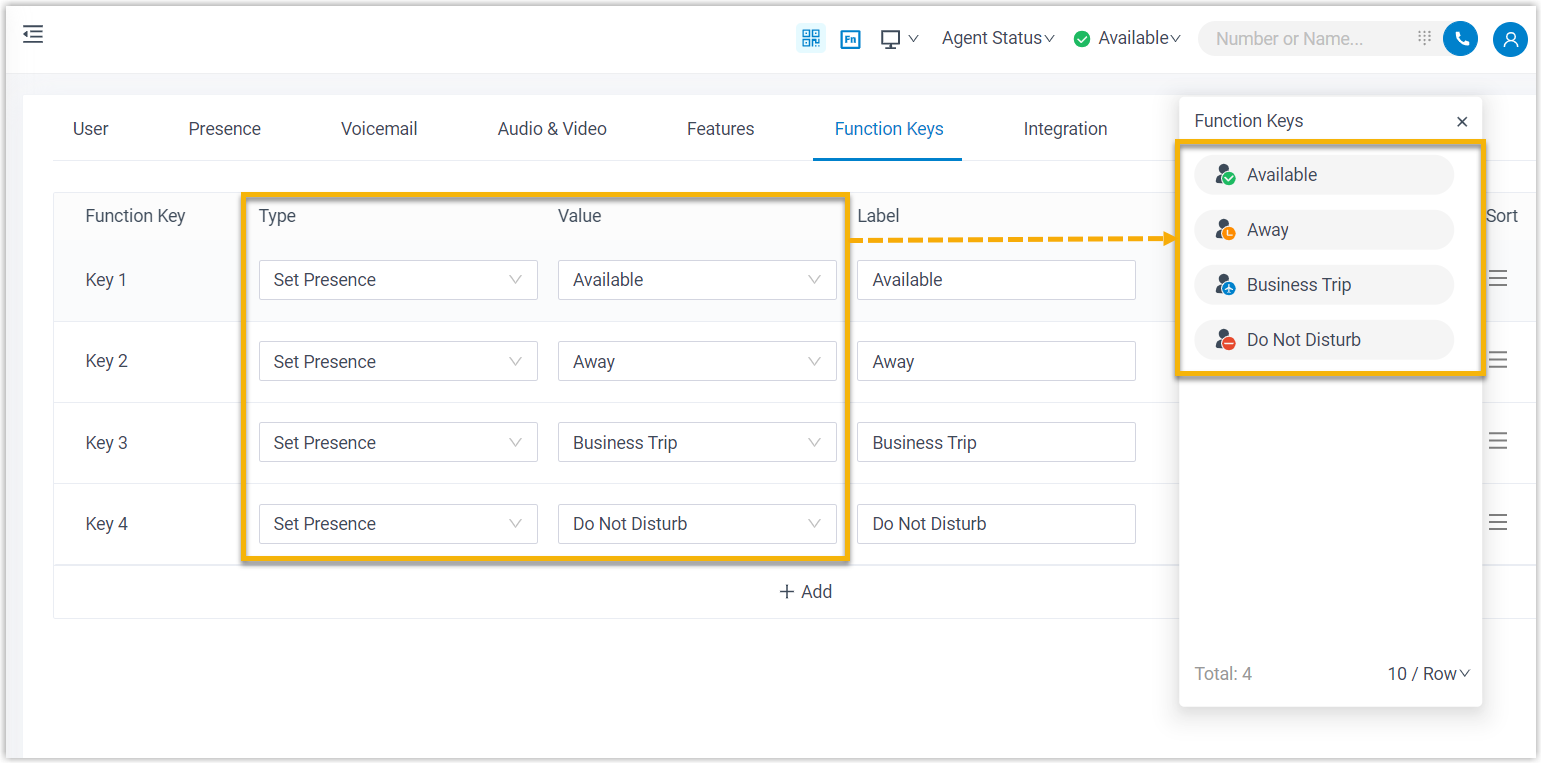Click the monitor display icon
Screen dimensions: 1542x764
click(890, 39)
